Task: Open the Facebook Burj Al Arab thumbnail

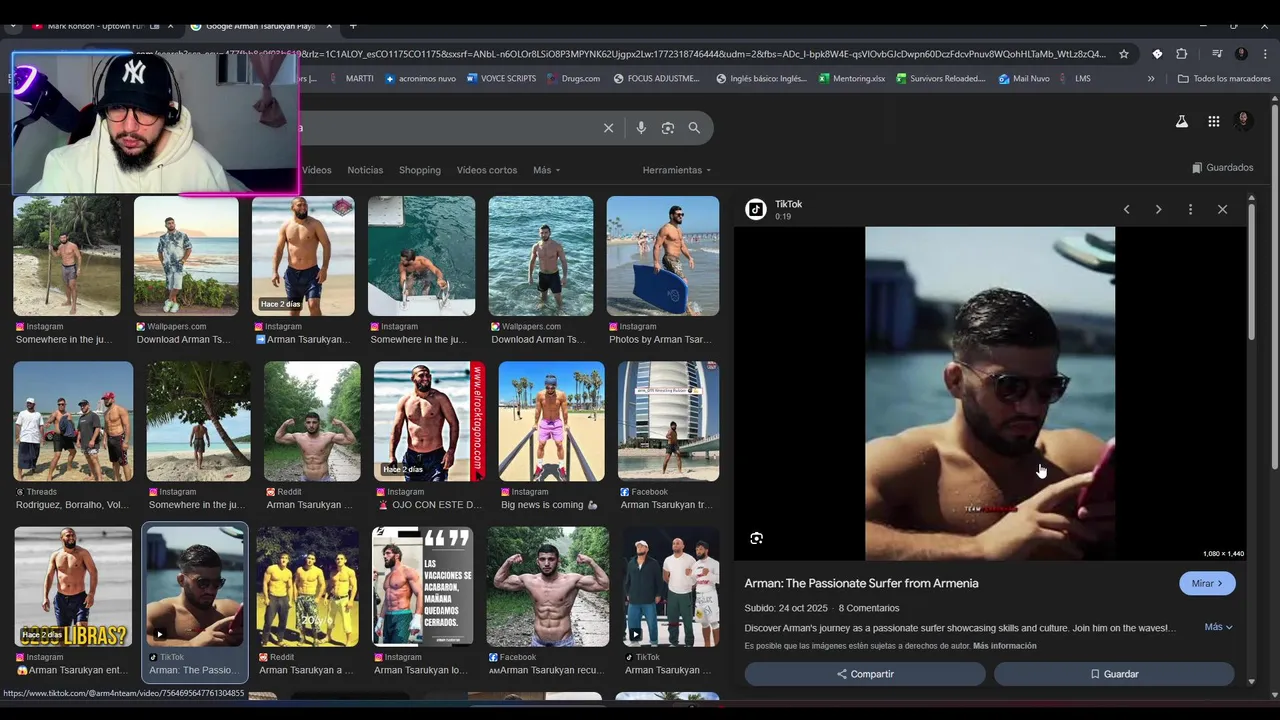Action: 668,421
